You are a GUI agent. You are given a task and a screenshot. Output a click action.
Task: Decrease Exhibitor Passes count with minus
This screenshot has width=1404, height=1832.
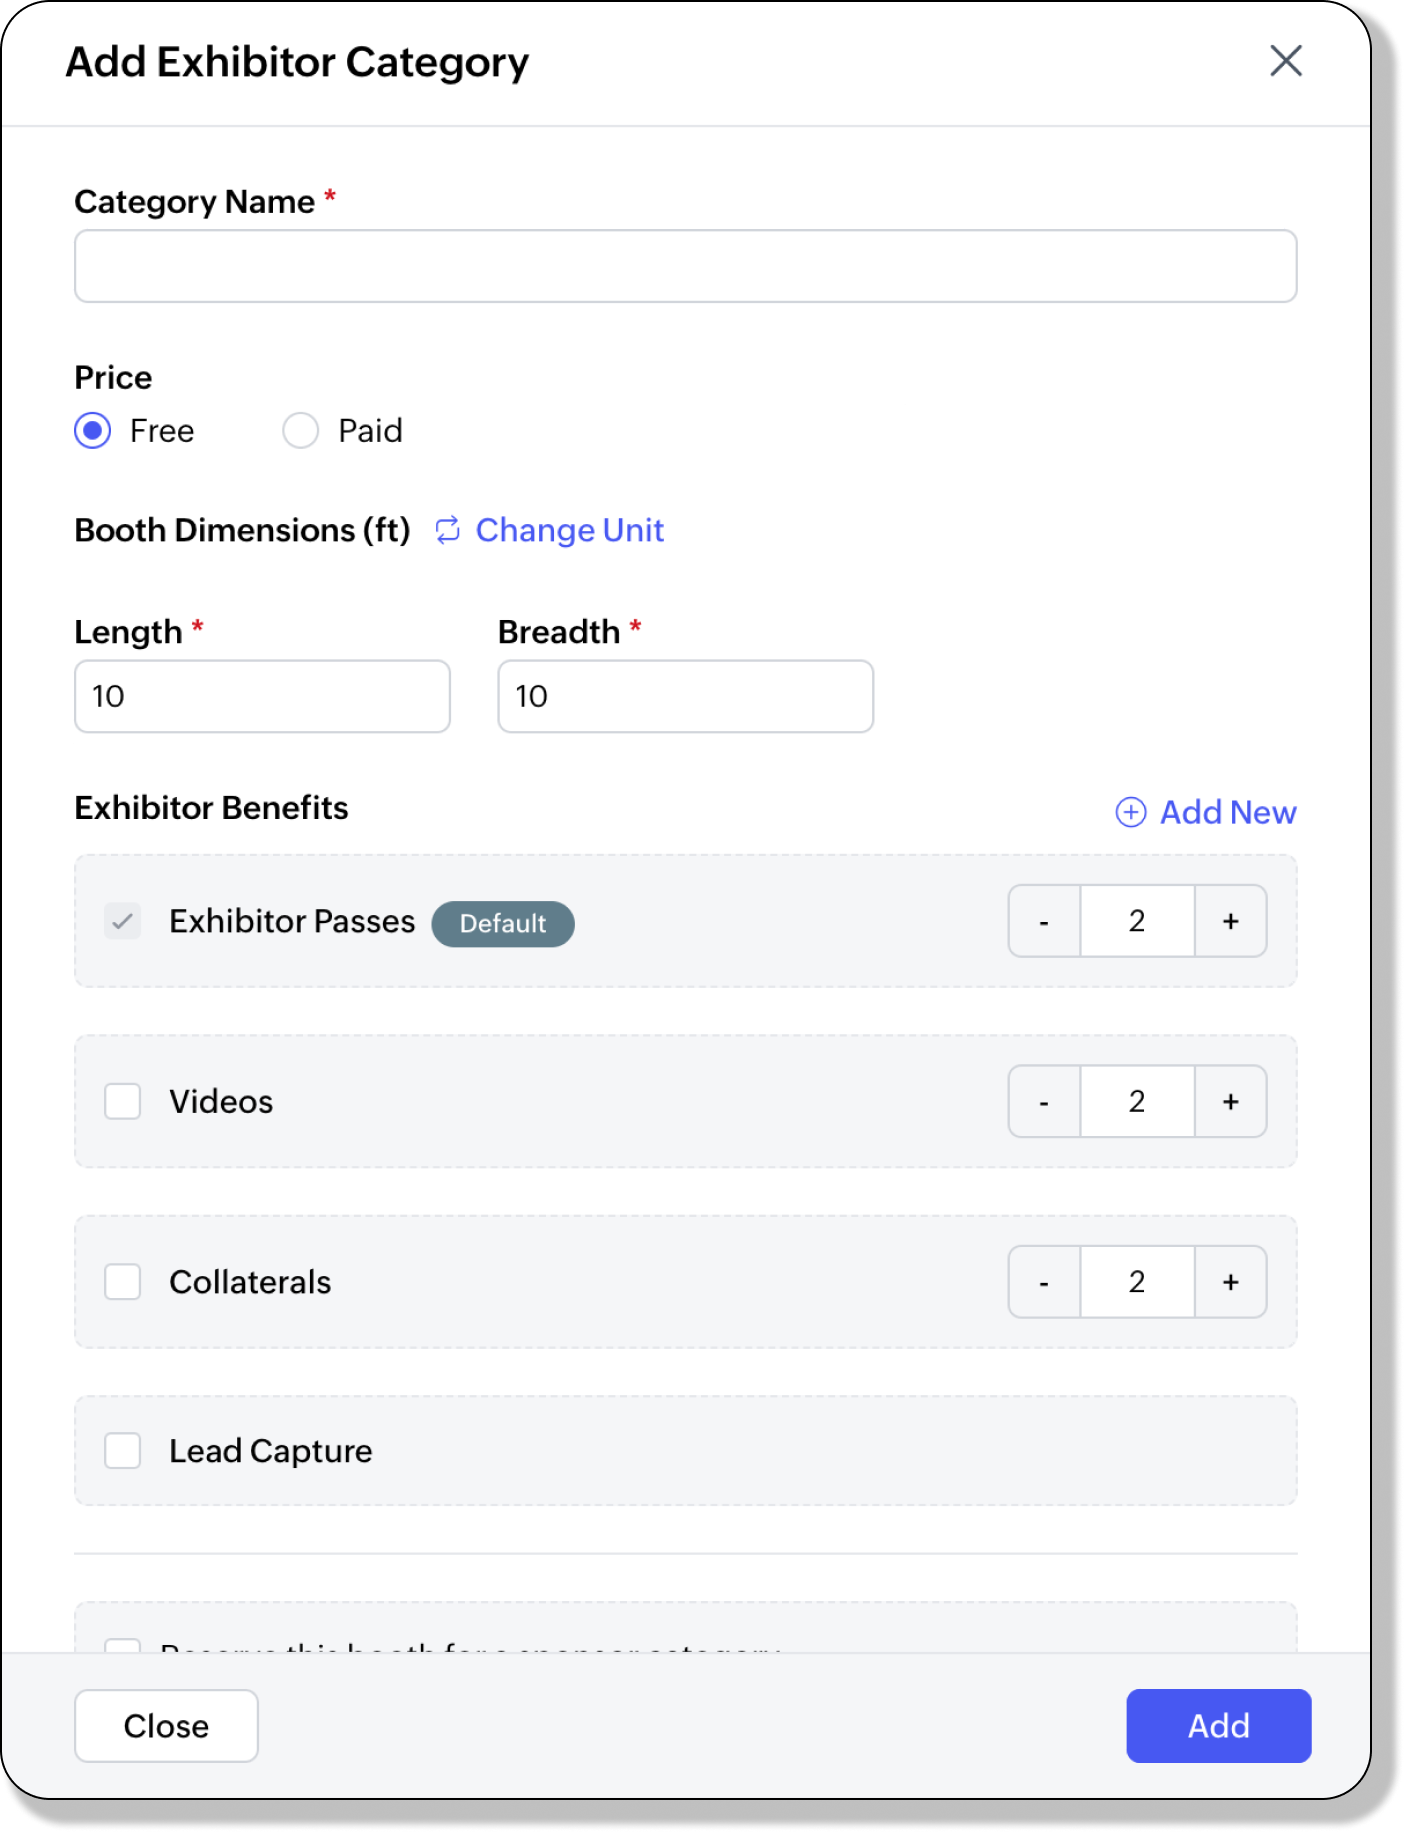1044,921
